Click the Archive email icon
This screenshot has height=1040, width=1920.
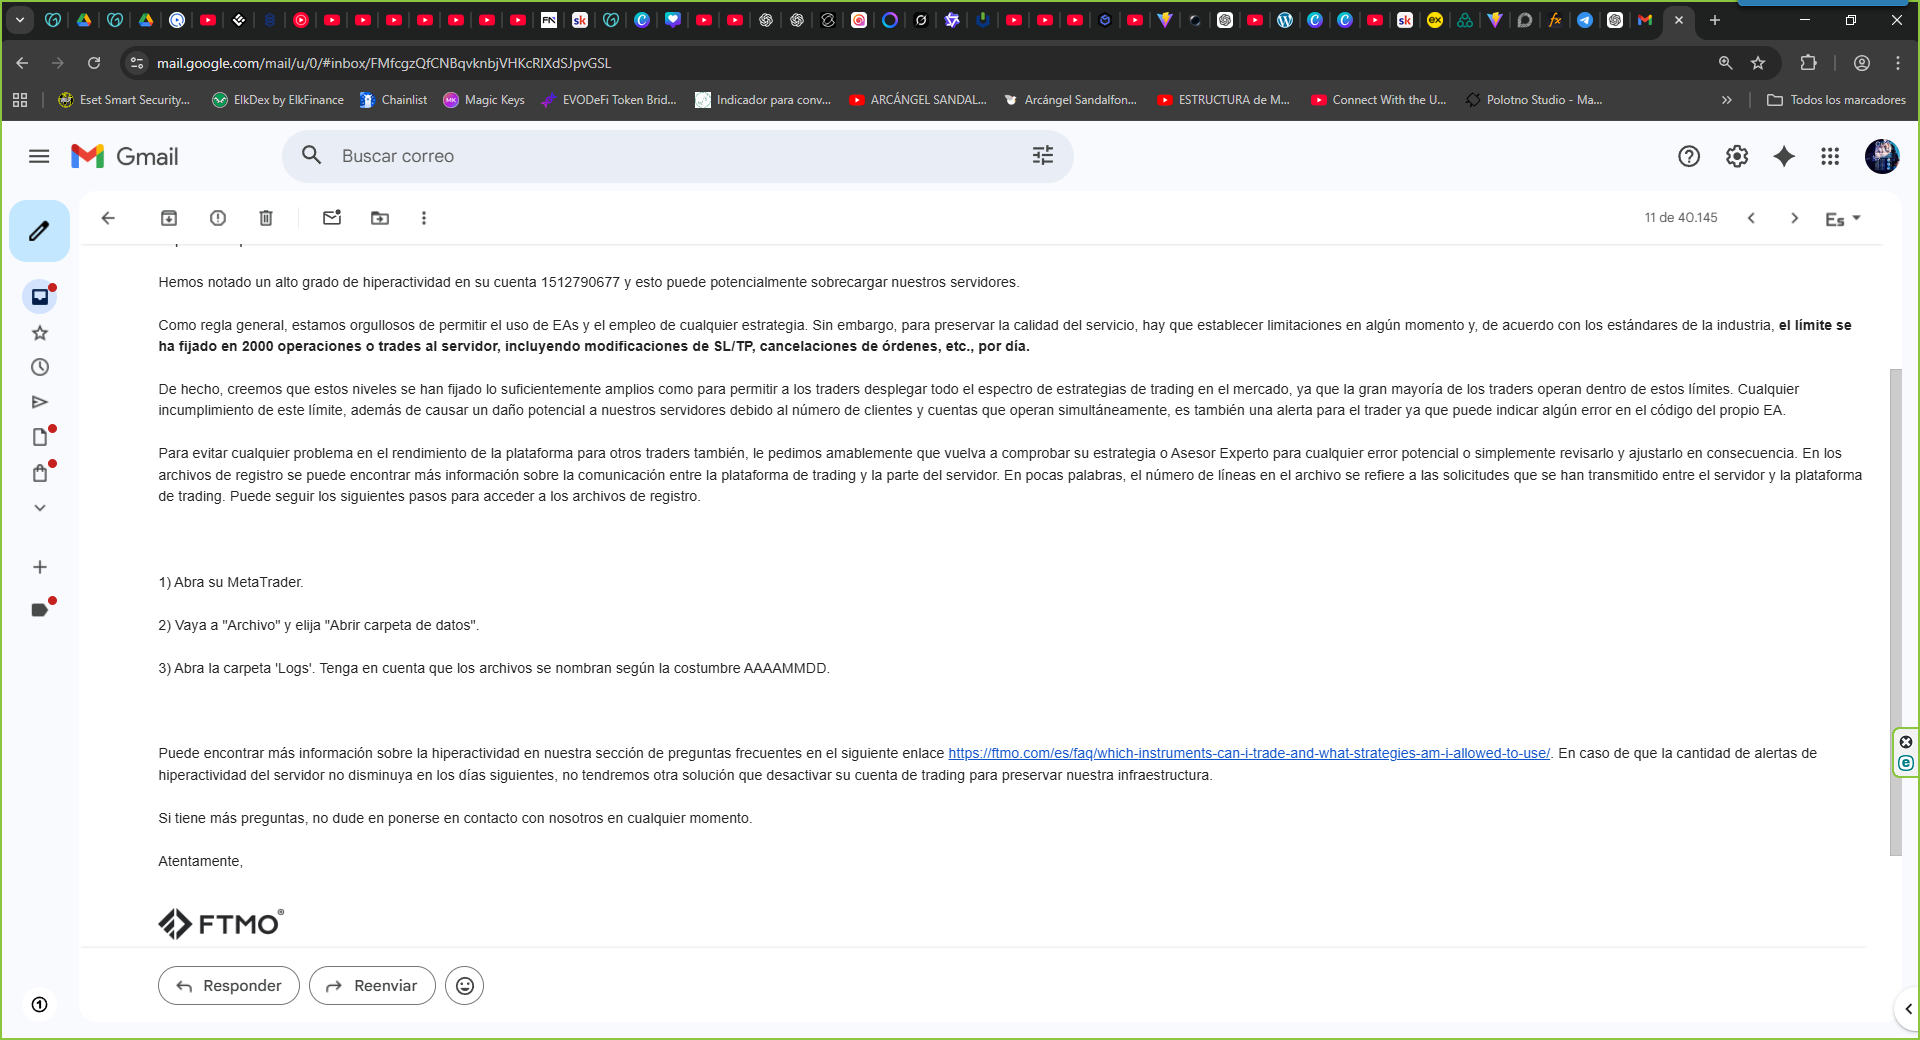click(169, 218)
